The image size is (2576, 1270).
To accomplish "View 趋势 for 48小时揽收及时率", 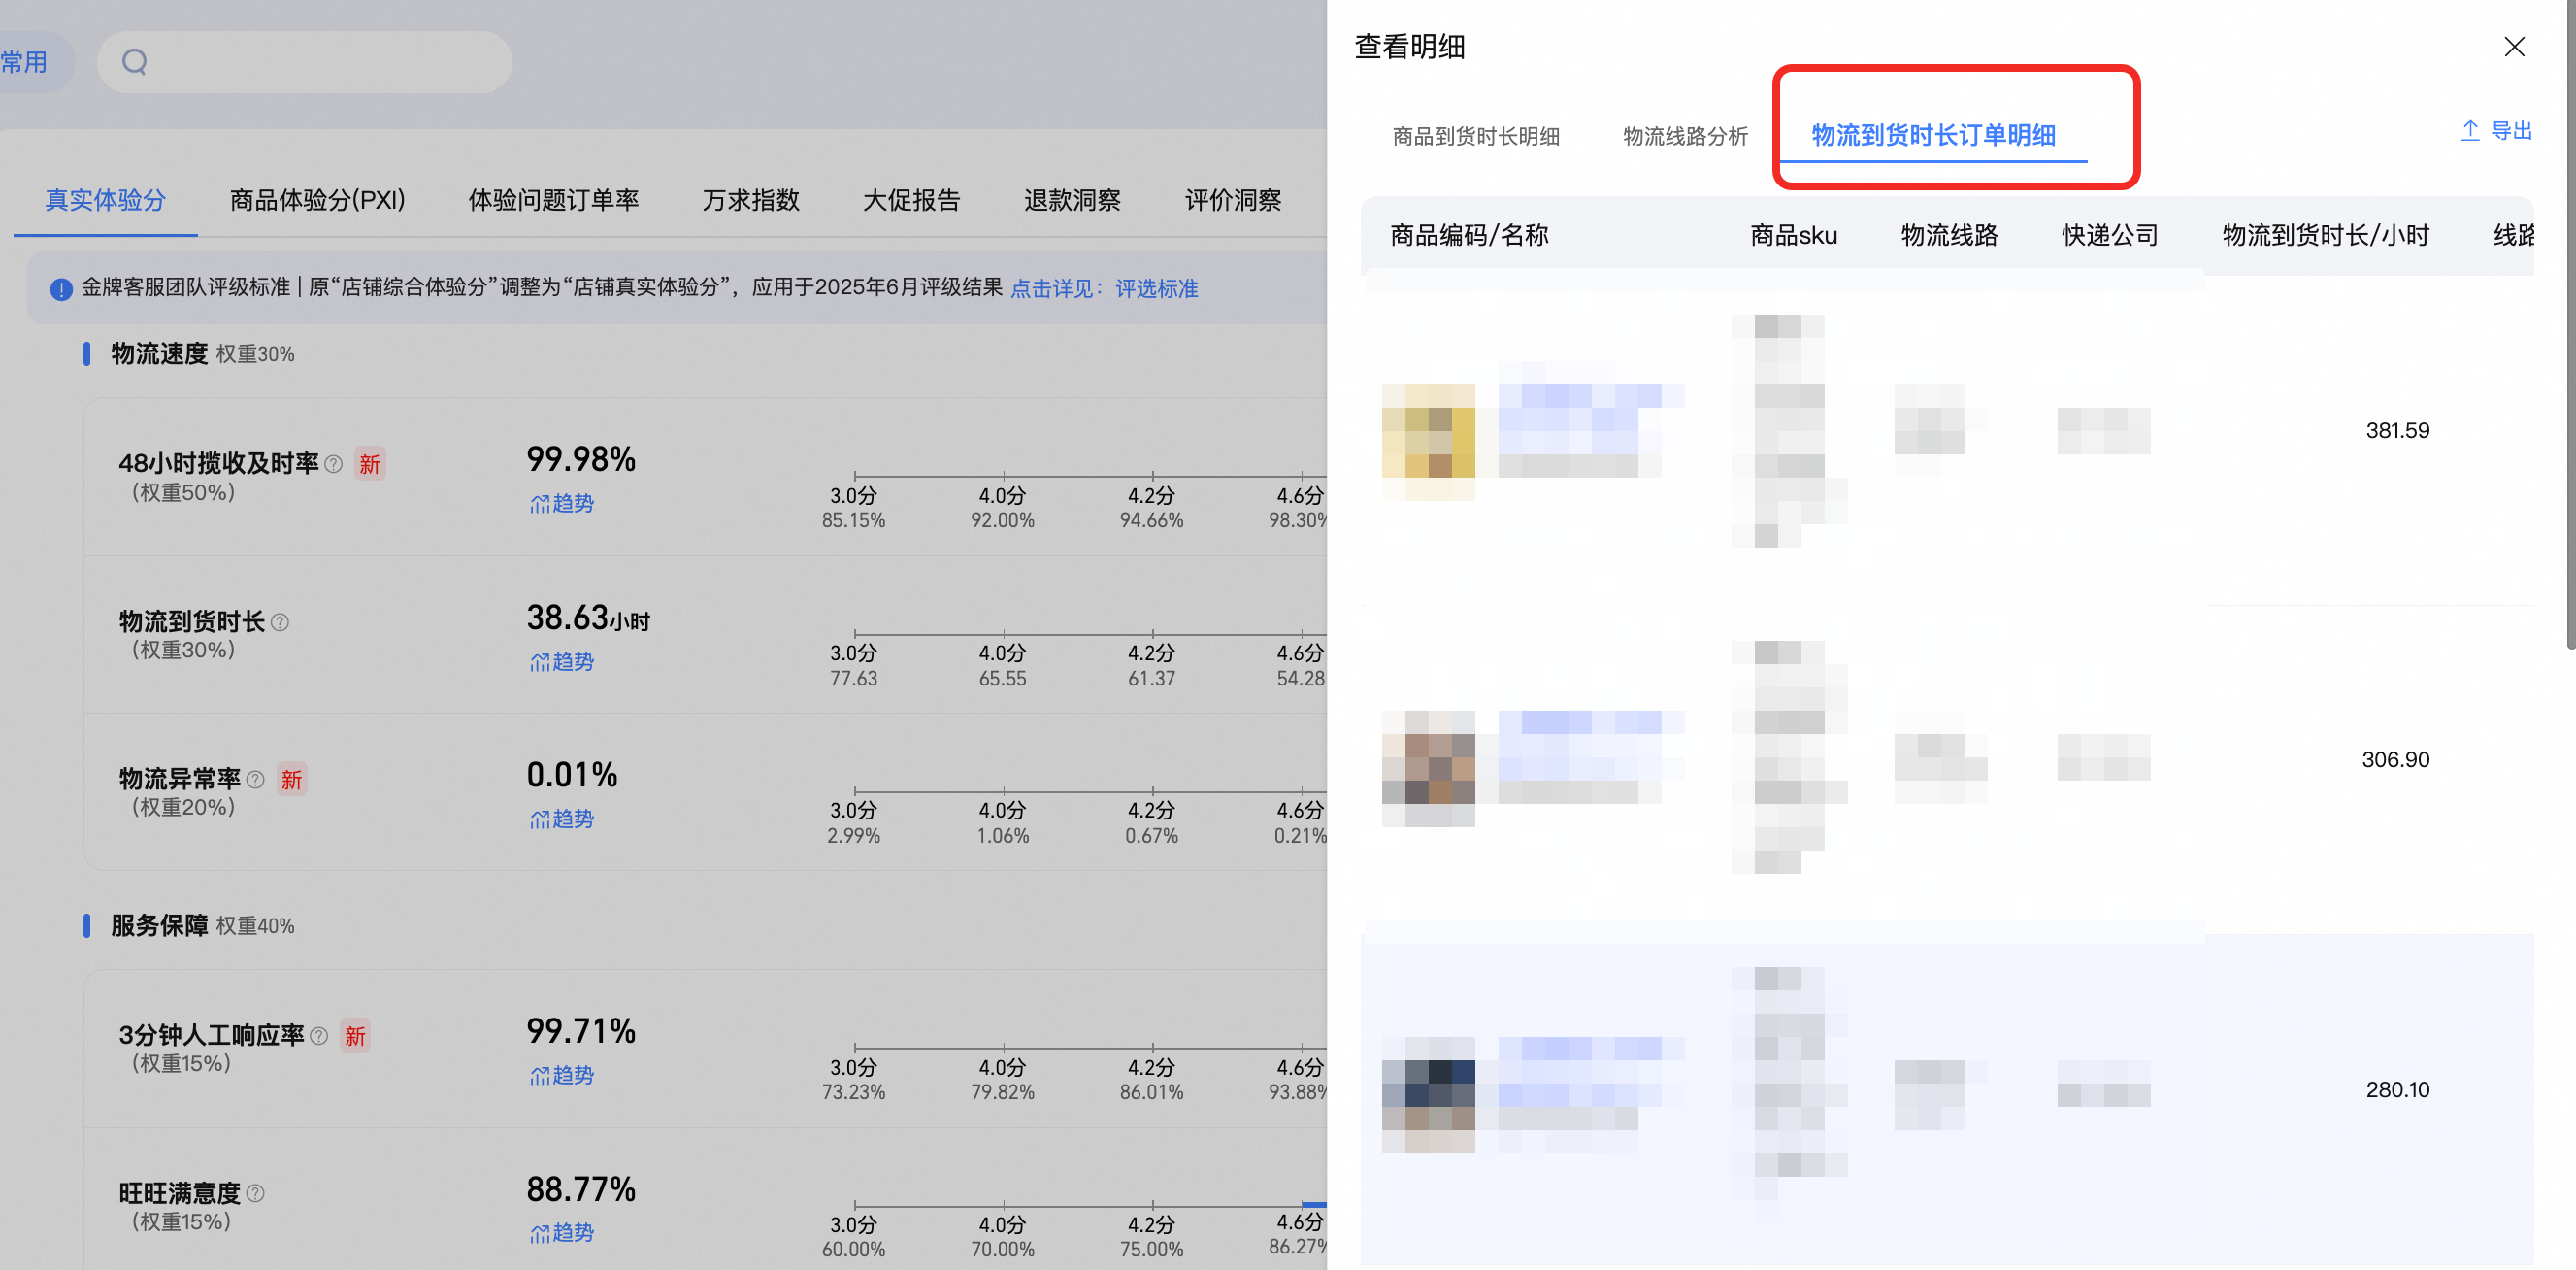I will pos(561,504).
